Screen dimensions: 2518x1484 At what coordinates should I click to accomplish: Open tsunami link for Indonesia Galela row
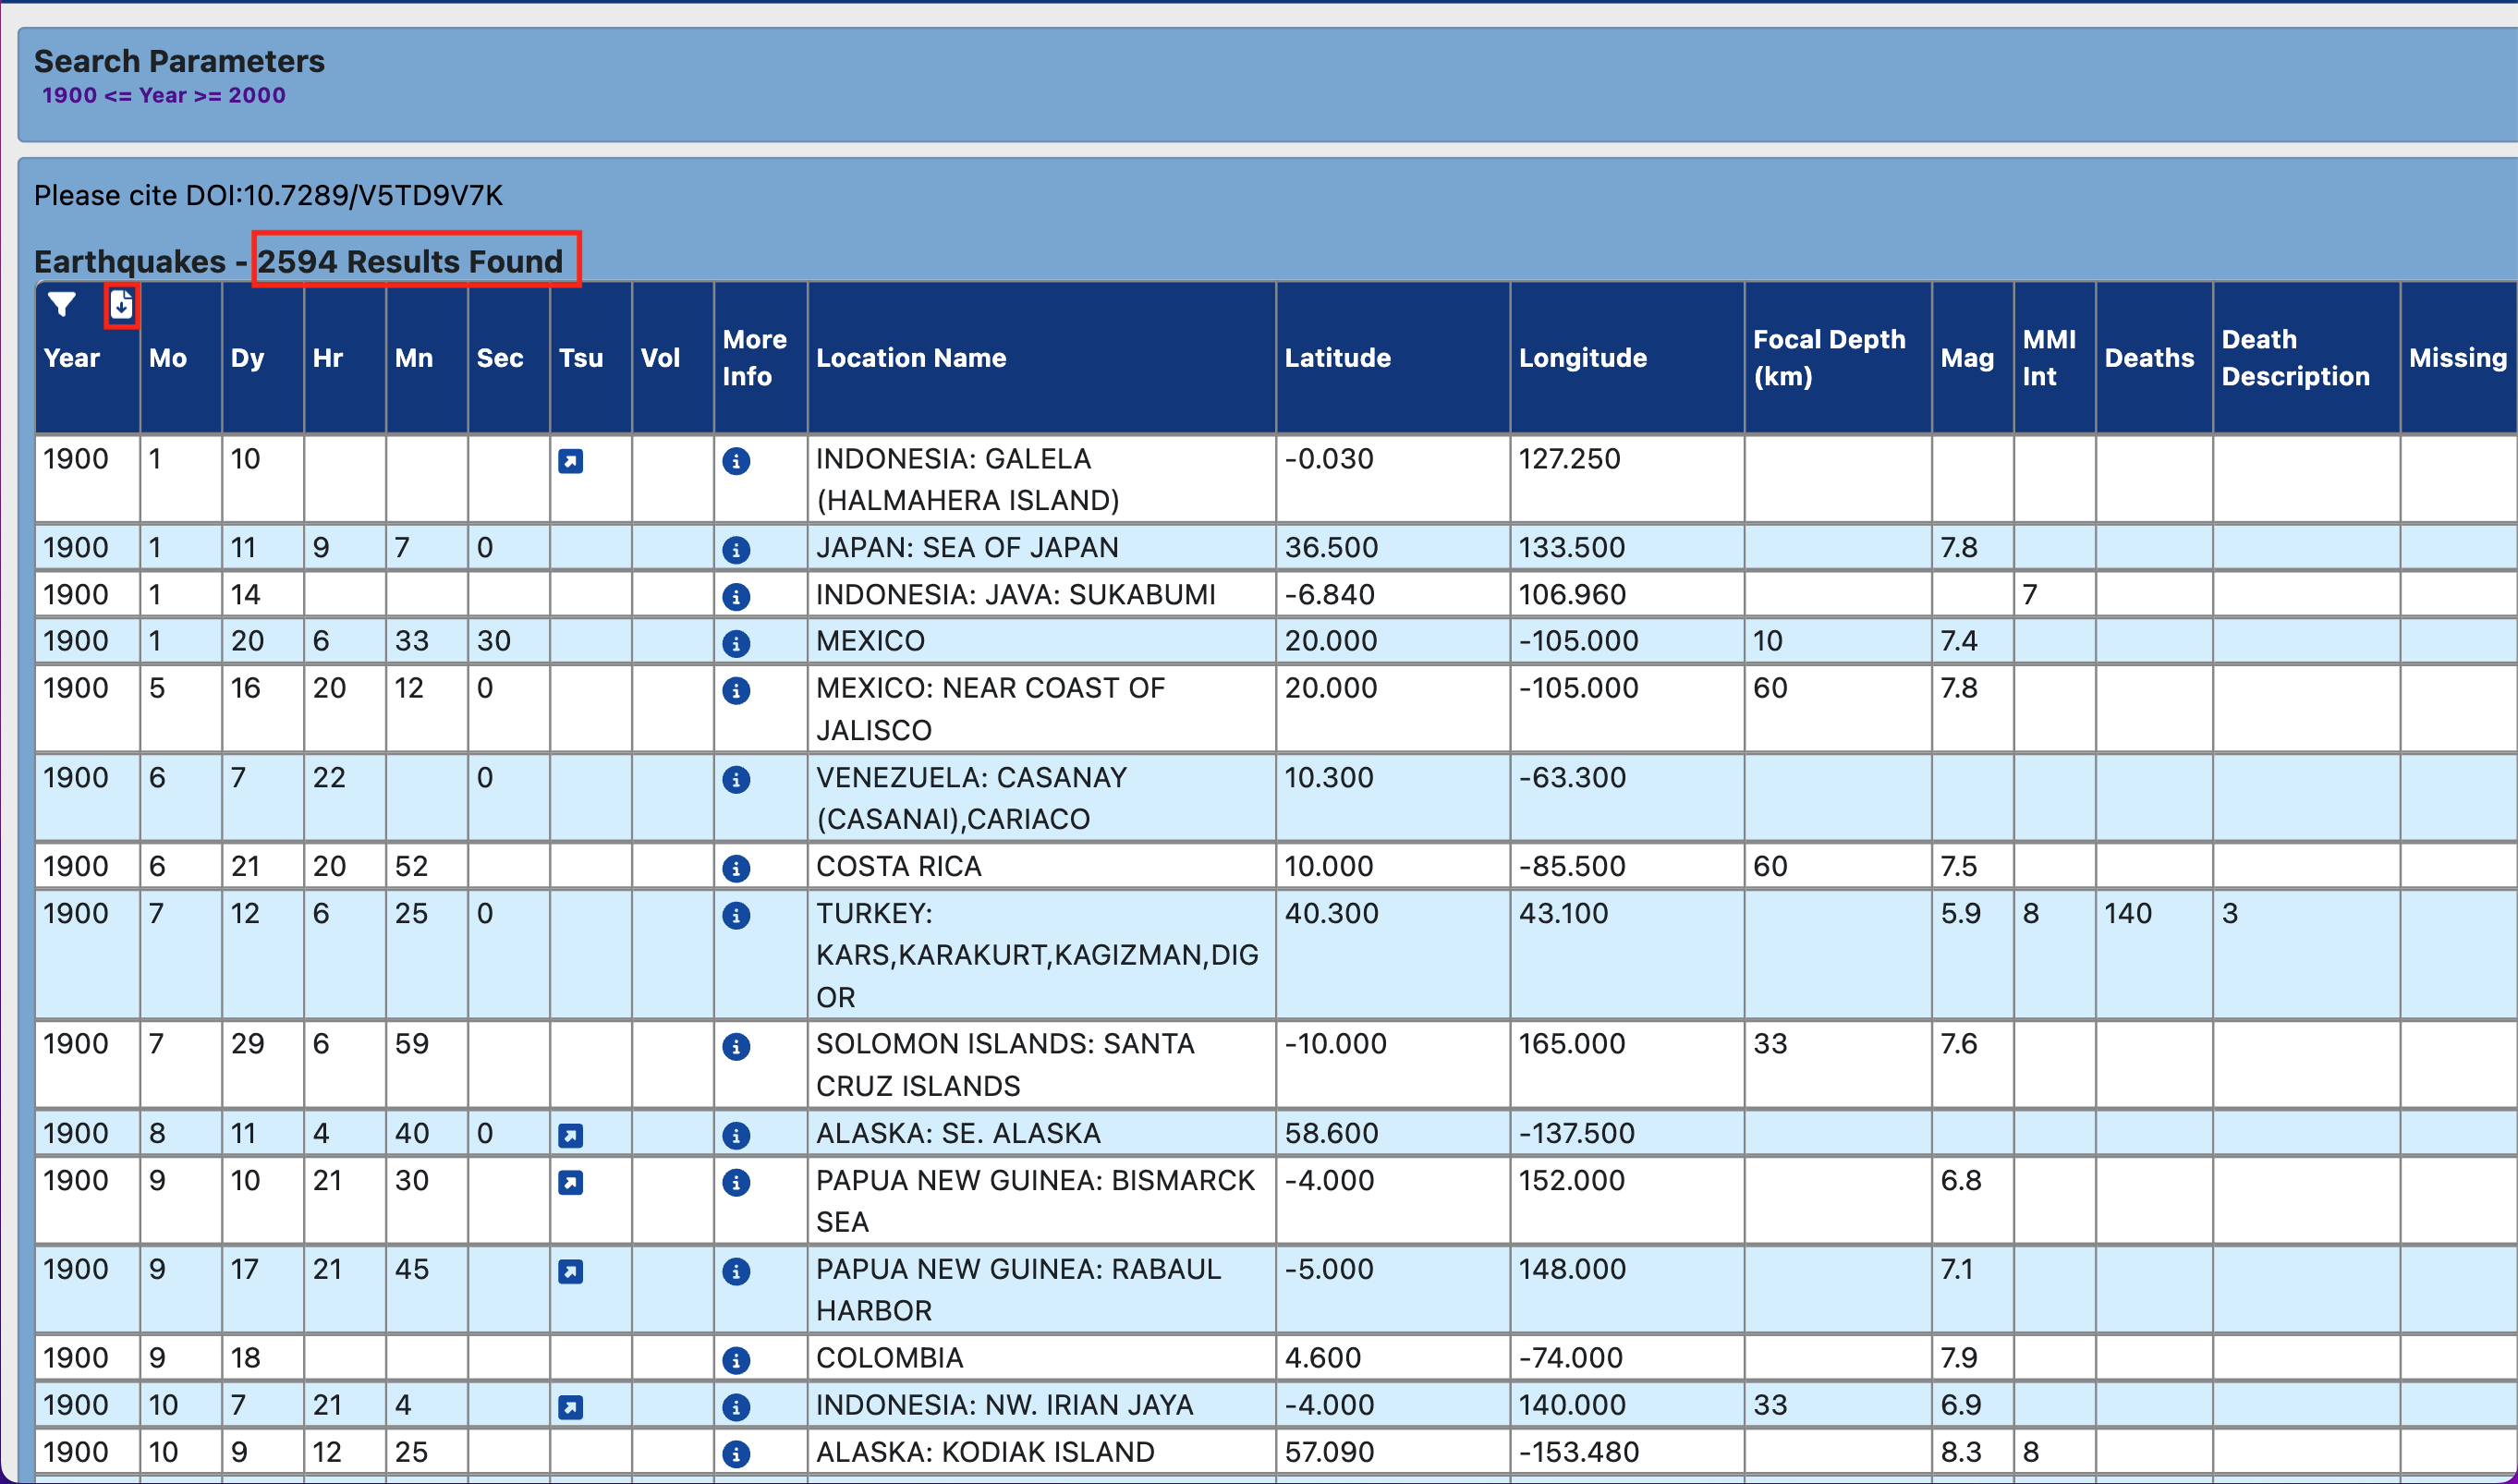[x=570, y=461]
